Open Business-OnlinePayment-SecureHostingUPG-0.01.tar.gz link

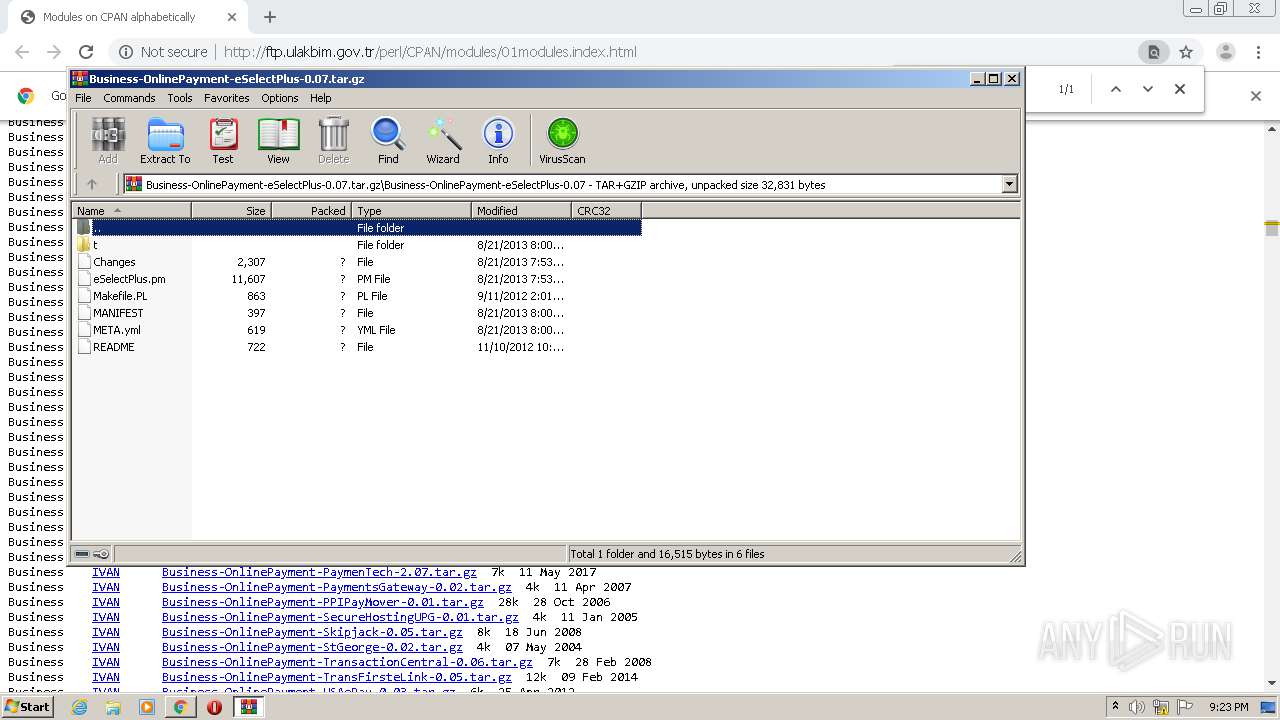point(340,617)
